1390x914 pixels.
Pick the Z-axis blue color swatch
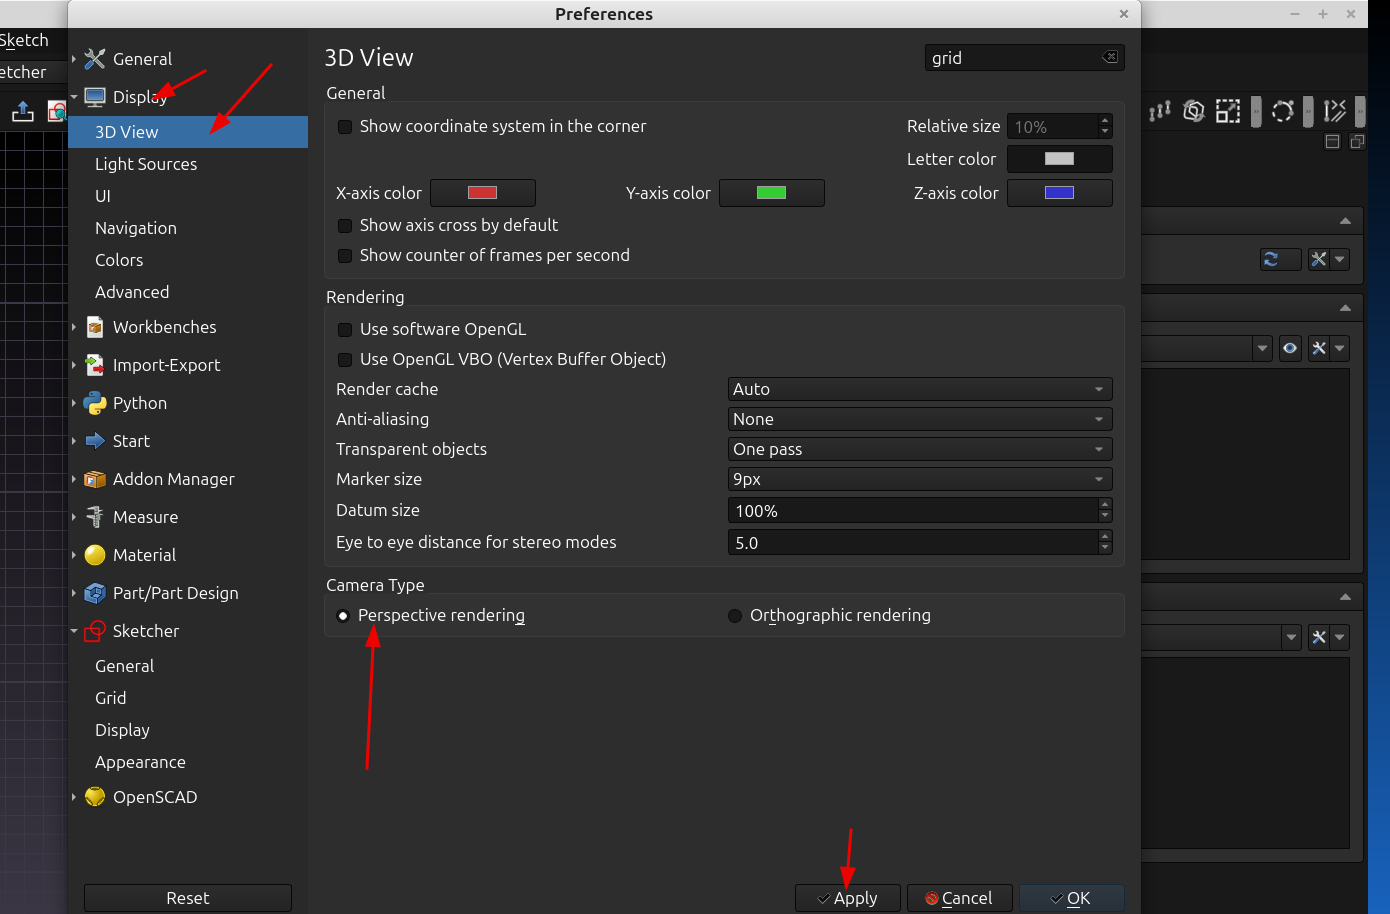click(x=1060, y=193)
